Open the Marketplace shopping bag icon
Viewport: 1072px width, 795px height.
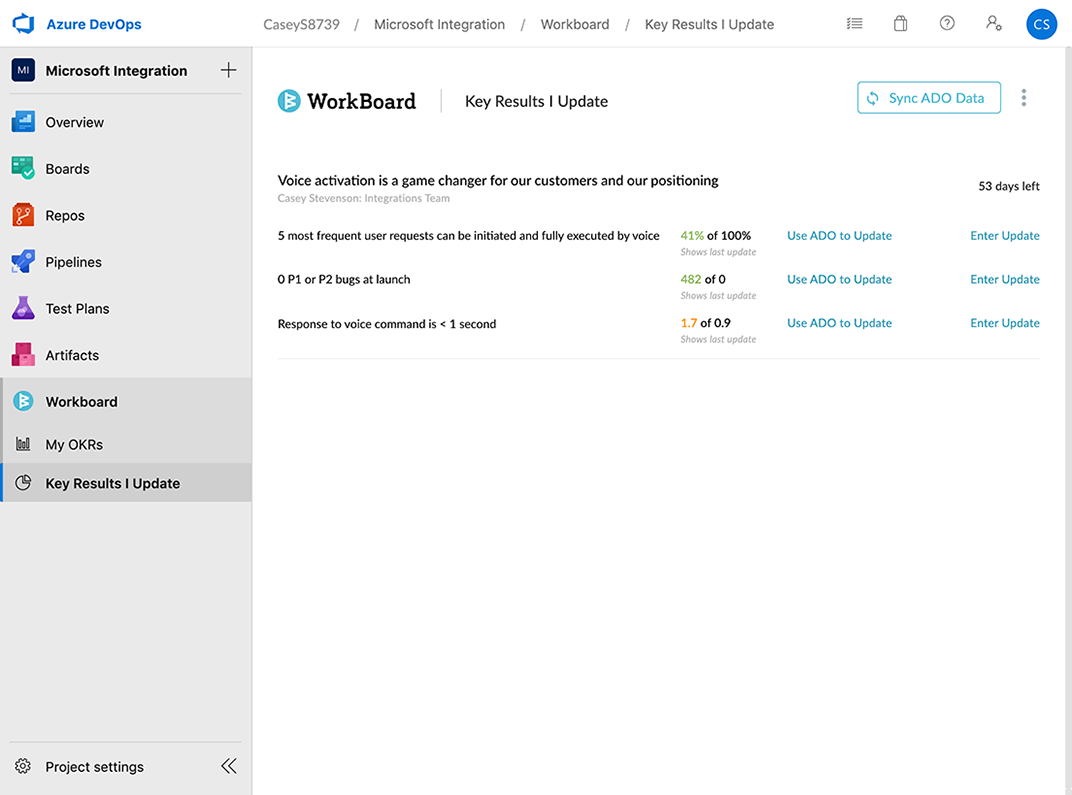point(900,23)
